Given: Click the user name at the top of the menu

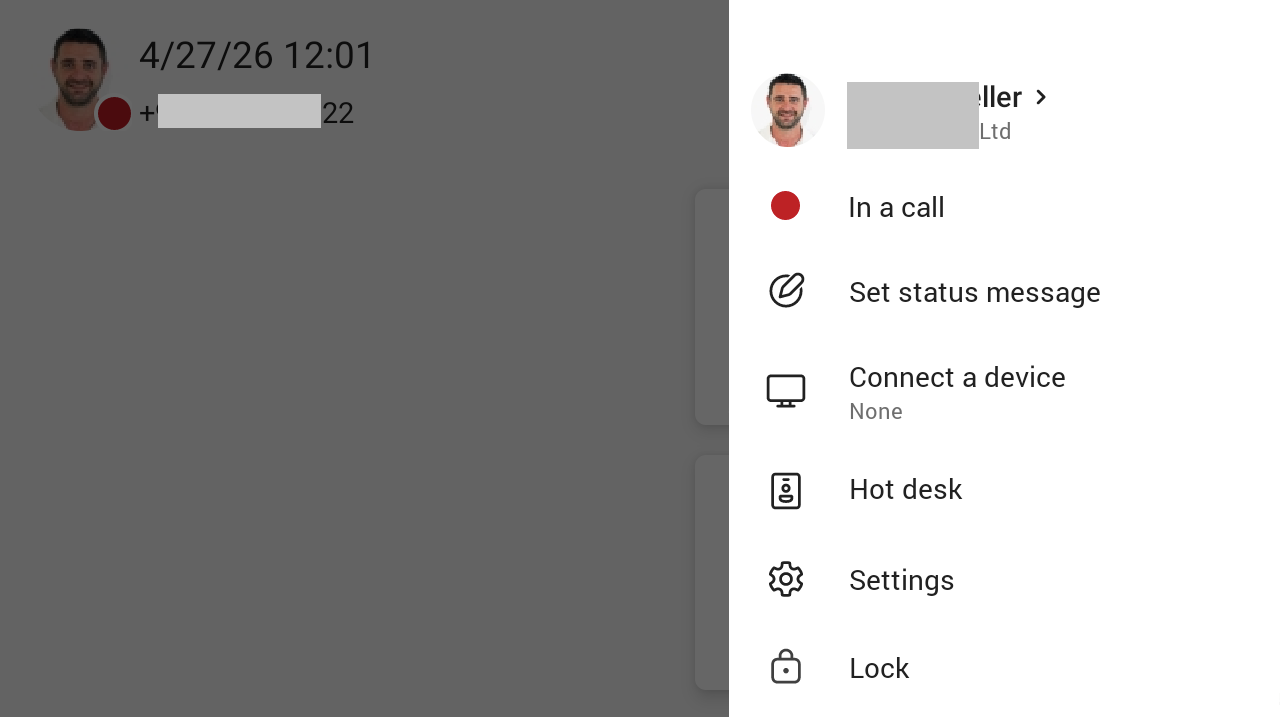Looking at the screenshot, I should pyautogui.click(x=934, y=97).
